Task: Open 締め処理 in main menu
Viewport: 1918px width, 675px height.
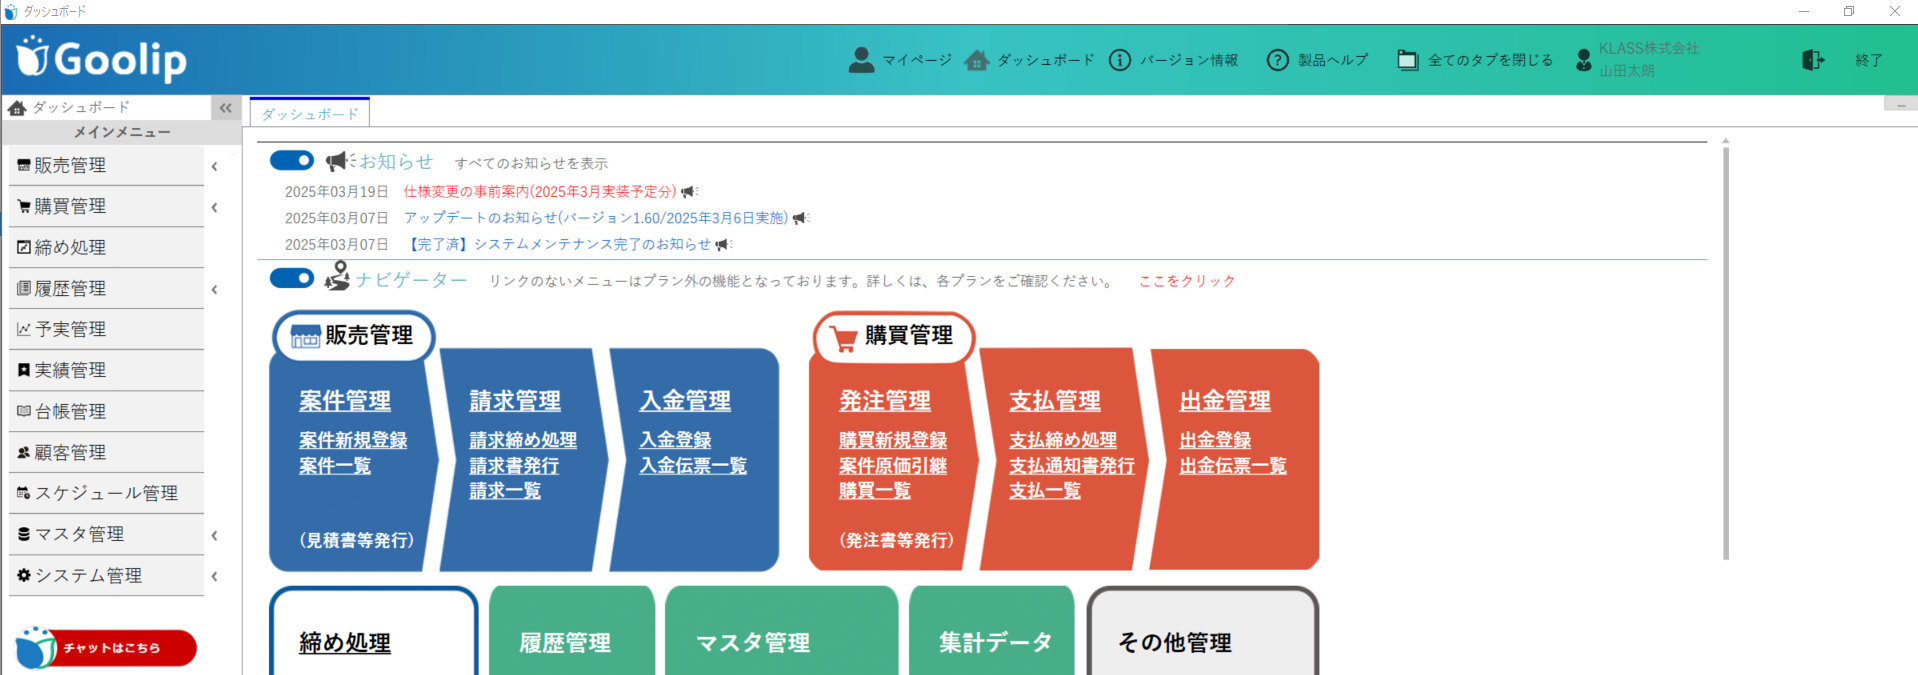Action: (x=106, y=247)
